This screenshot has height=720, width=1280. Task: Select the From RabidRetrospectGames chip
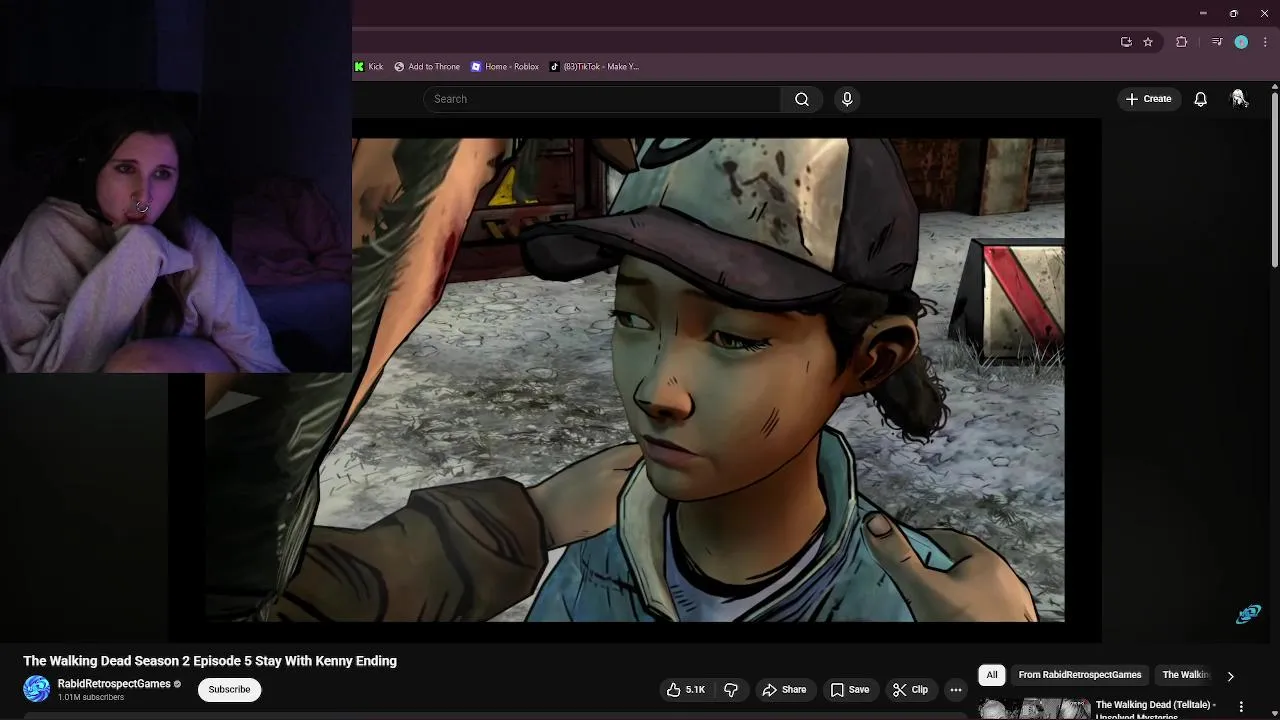pyautogui.click(x=1080, y=675)
